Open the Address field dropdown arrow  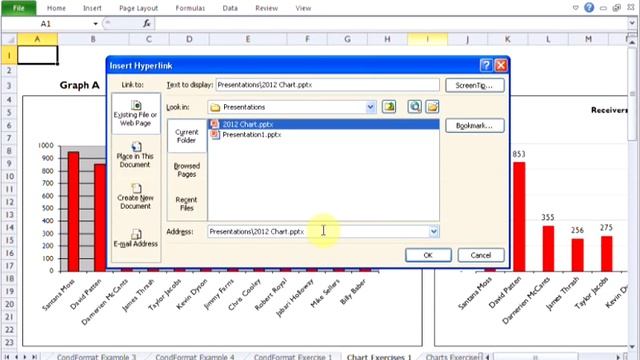(x=433, y=231)
